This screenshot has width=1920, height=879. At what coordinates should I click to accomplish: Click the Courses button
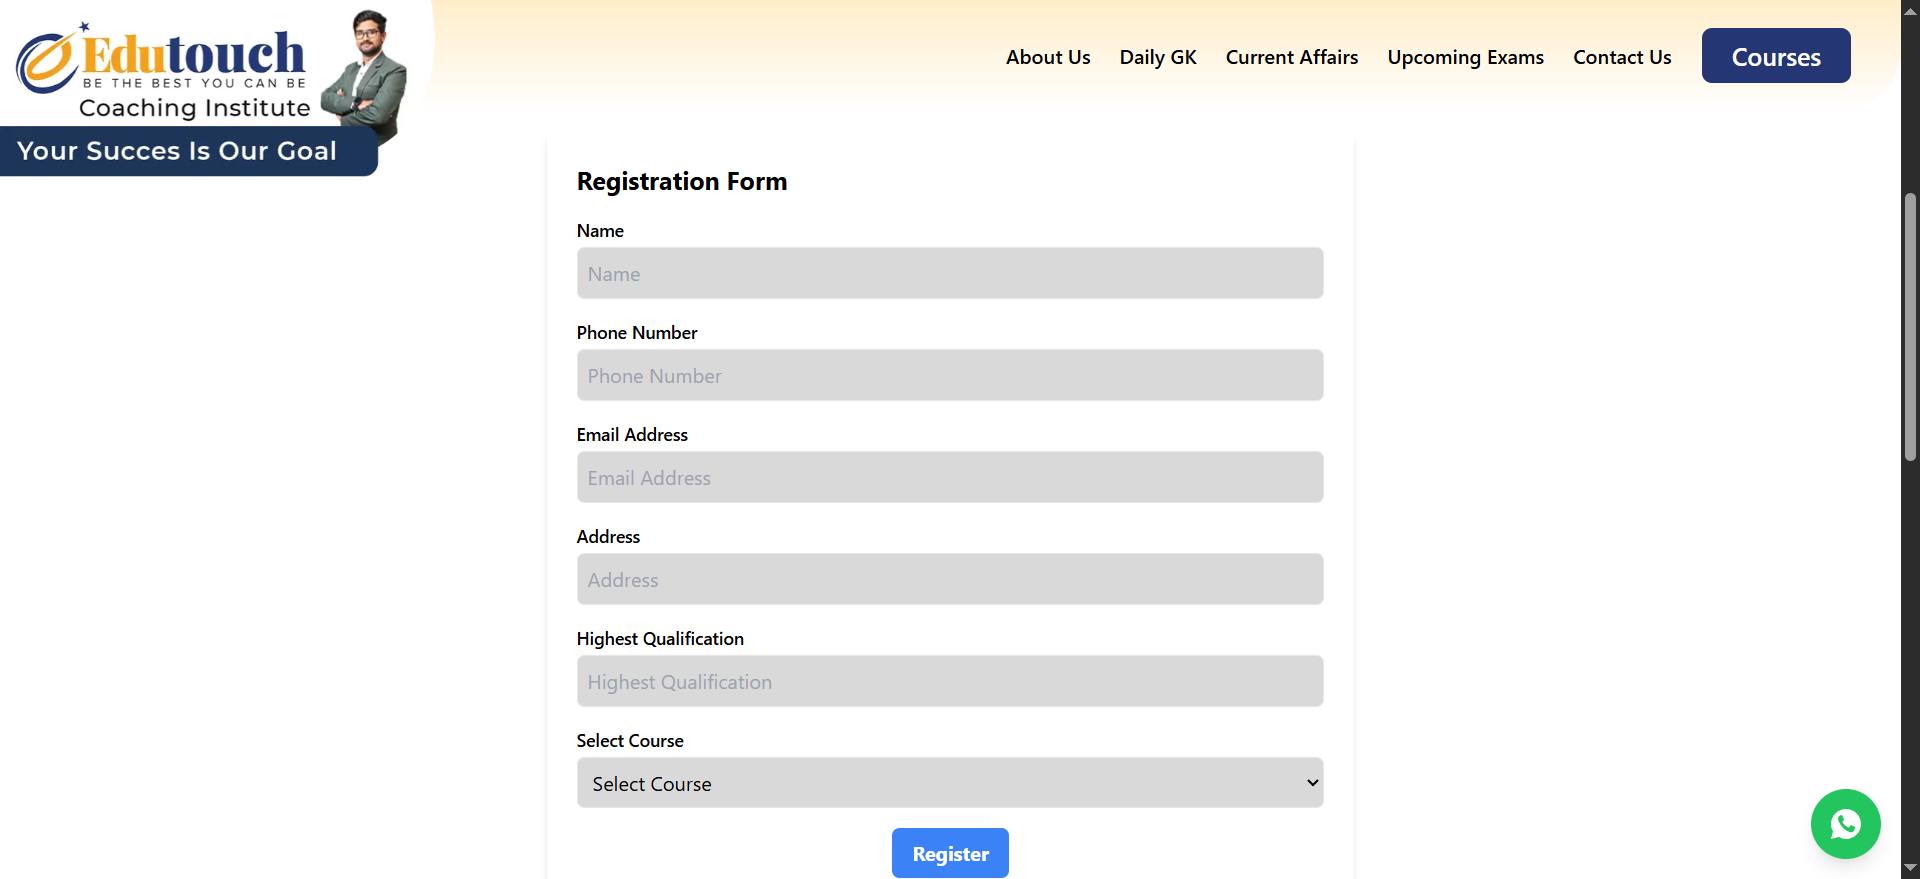1776,57
